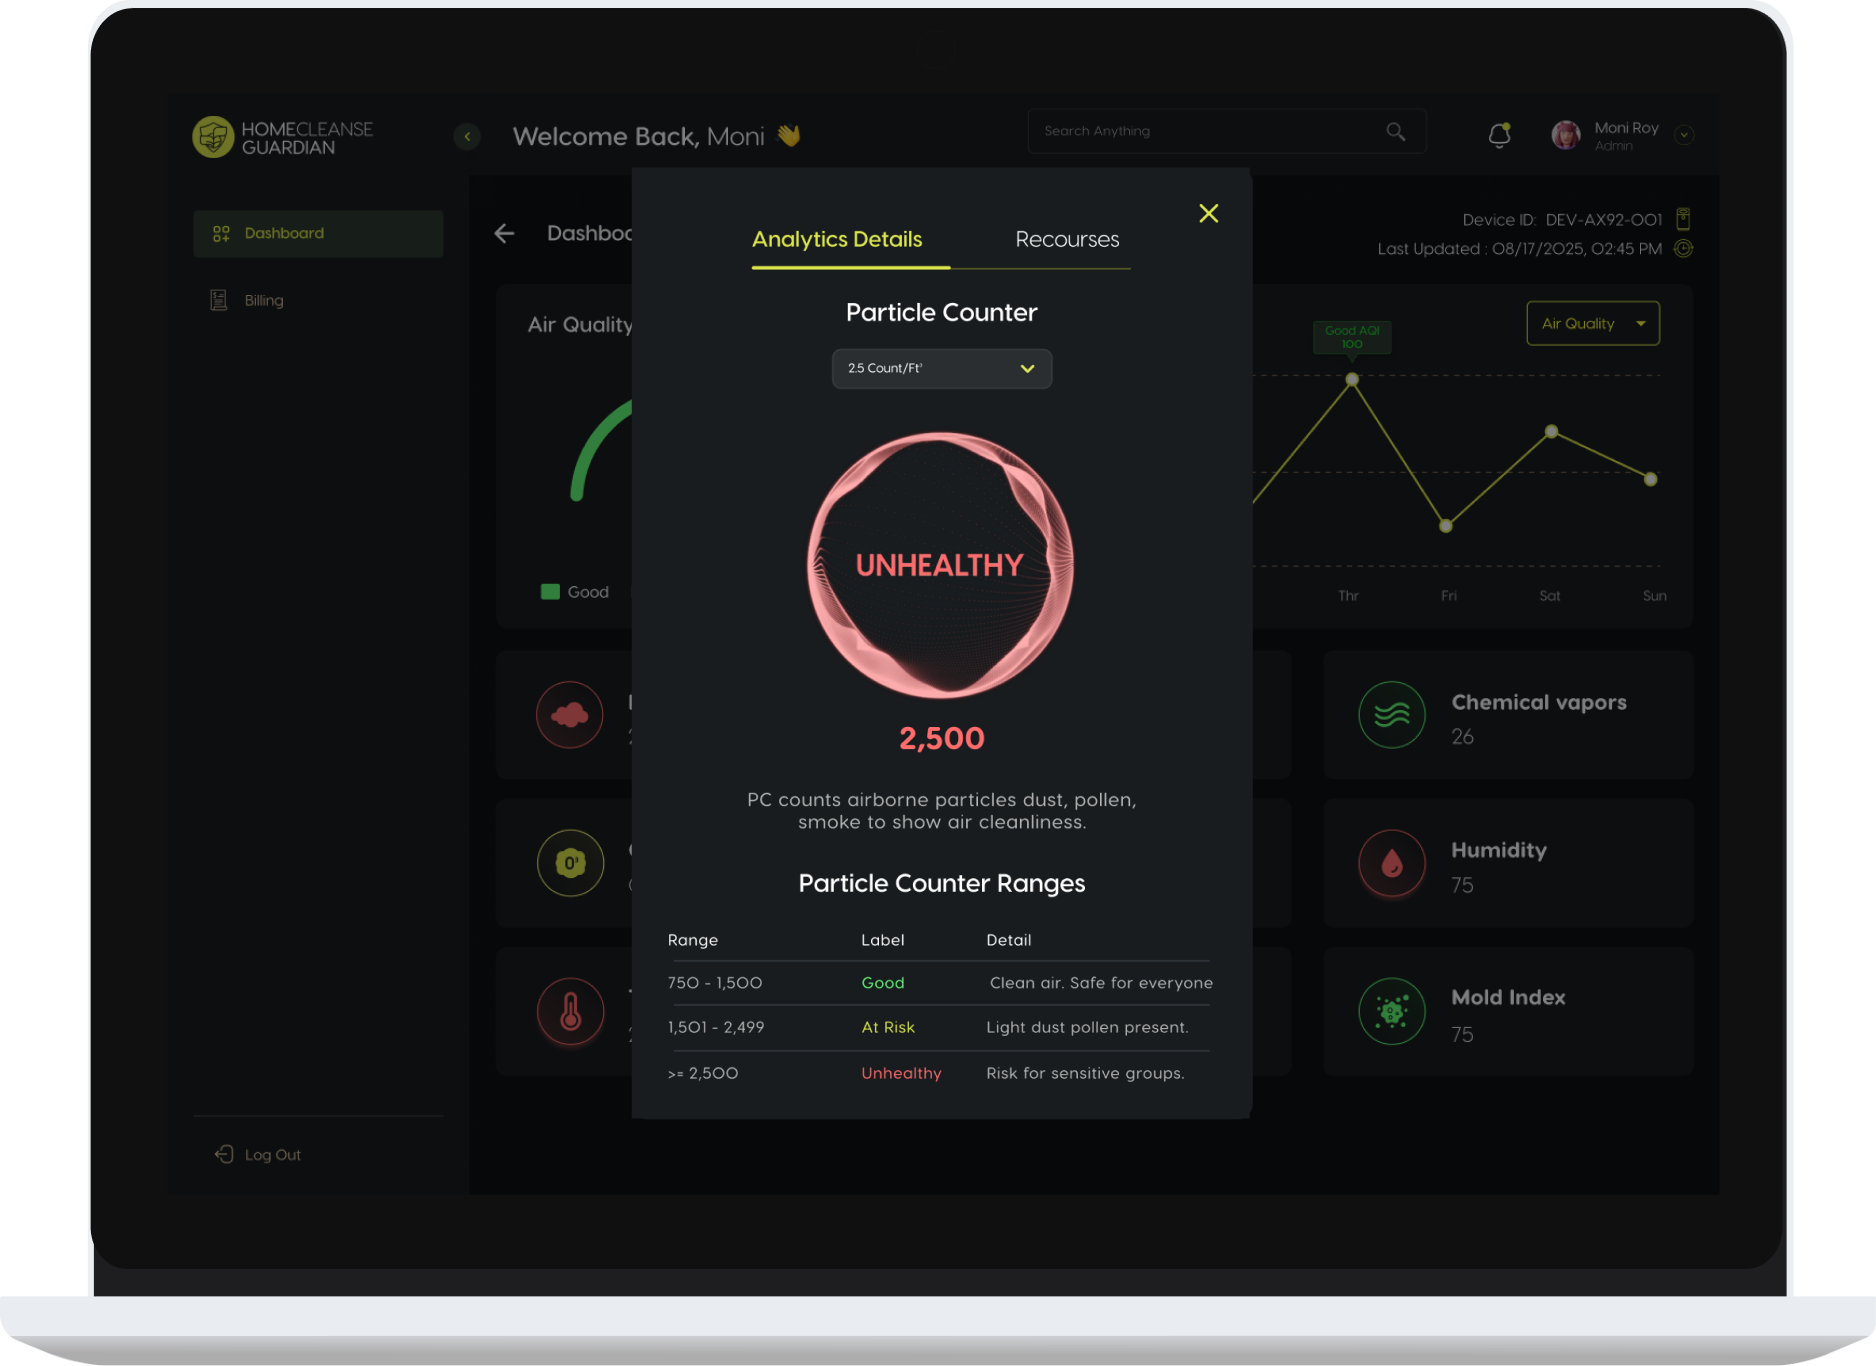Click the thermometer temperature icon
This screenshot has height=1366, width=1876.
click(x=570, y=1012)
